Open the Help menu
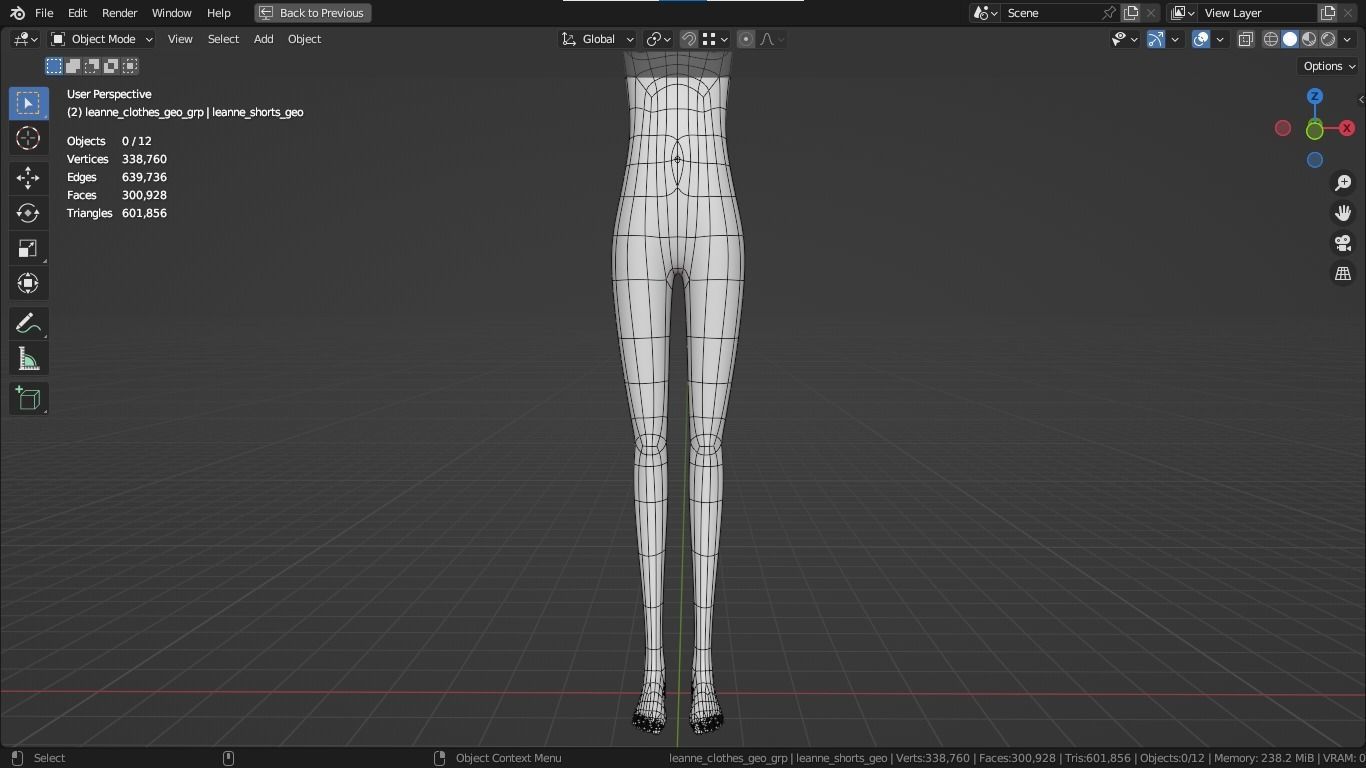 coord(218,13)
